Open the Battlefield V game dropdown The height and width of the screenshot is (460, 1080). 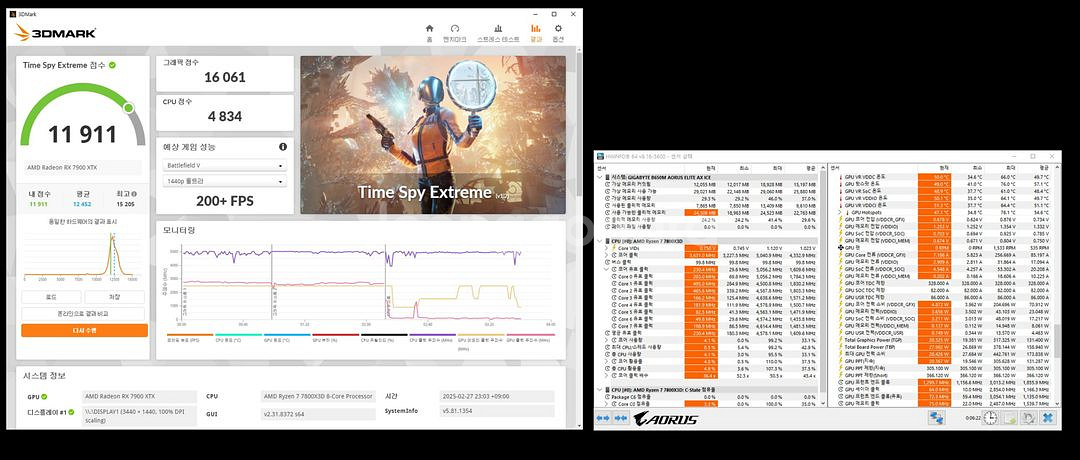225,166
